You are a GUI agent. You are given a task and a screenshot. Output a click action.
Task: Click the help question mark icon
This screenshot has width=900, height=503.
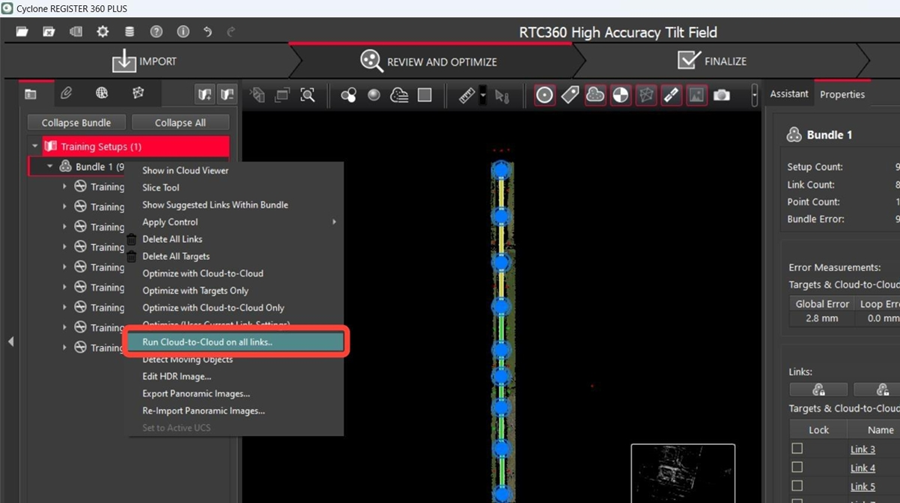[x=156, y=32]
